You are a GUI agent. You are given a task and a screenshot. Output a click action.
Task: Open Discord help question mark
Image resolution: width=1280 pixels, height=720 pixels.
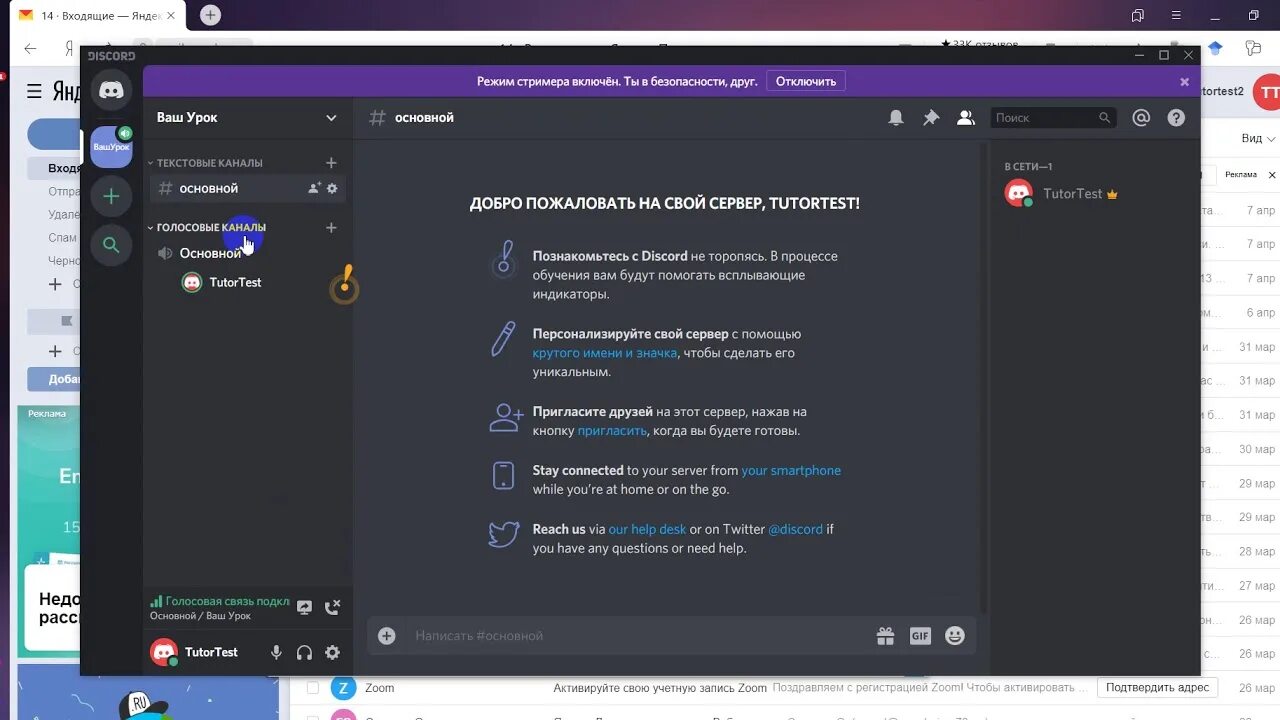pos(1176,118)
